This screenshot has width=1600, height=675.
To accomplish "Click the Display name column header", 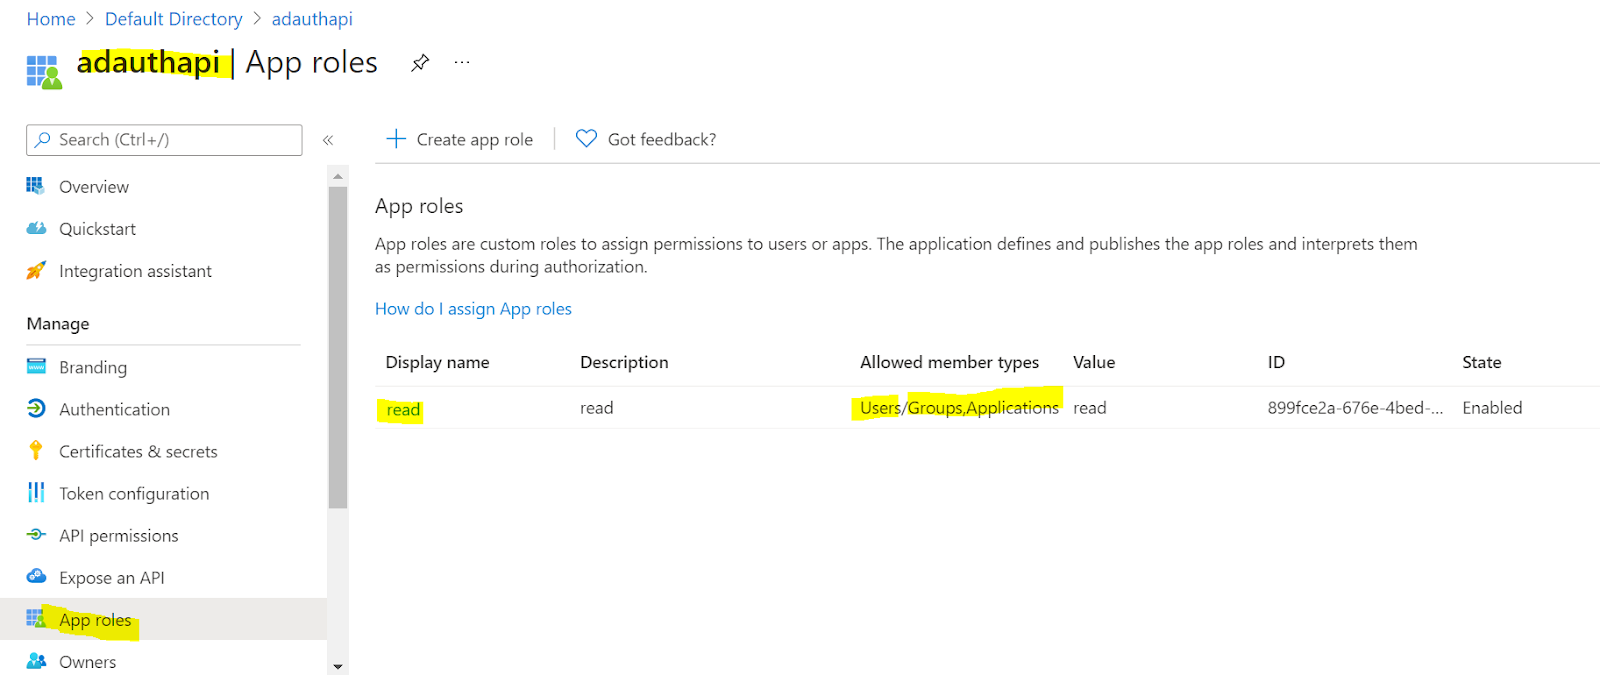I will [437, 362].
